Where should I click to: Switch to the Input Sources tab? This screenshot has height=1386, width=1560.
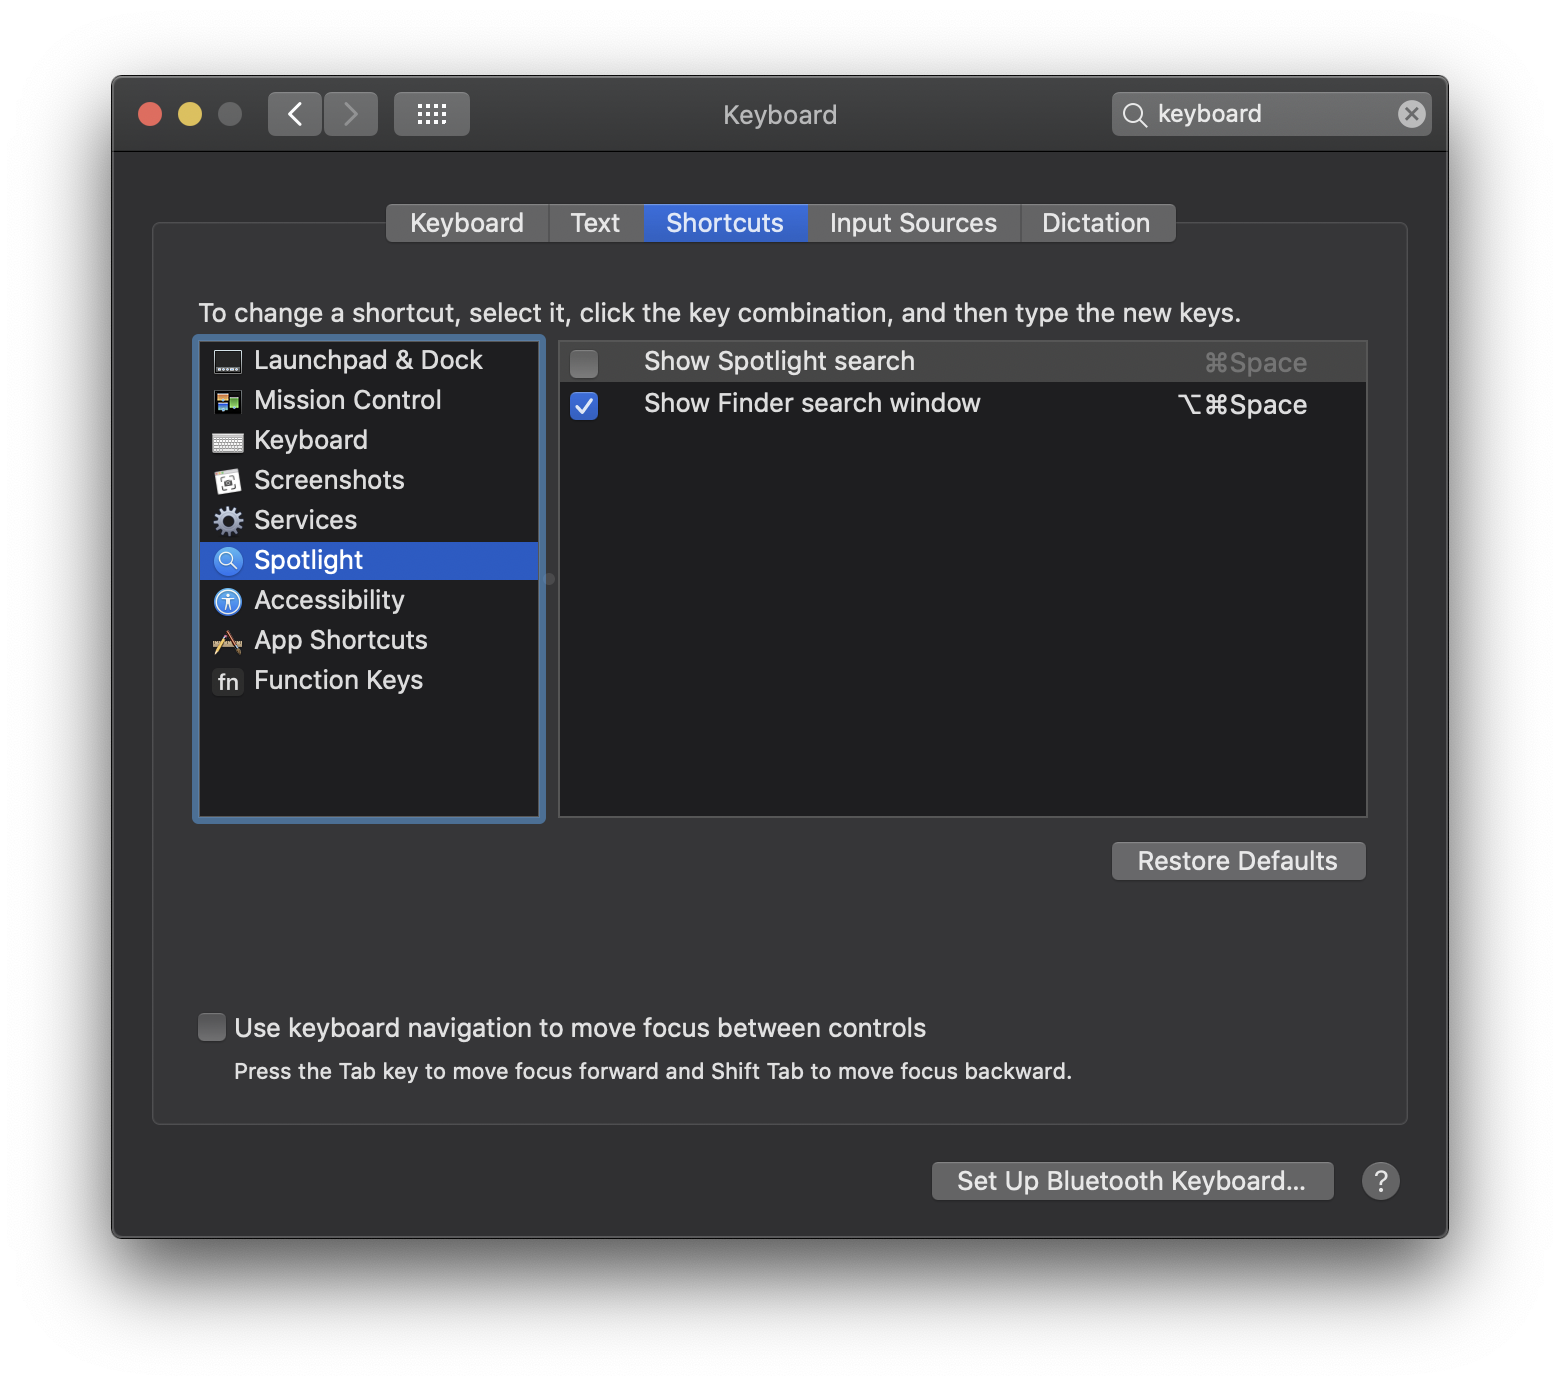pyautogui.click(x=911, y=222)
